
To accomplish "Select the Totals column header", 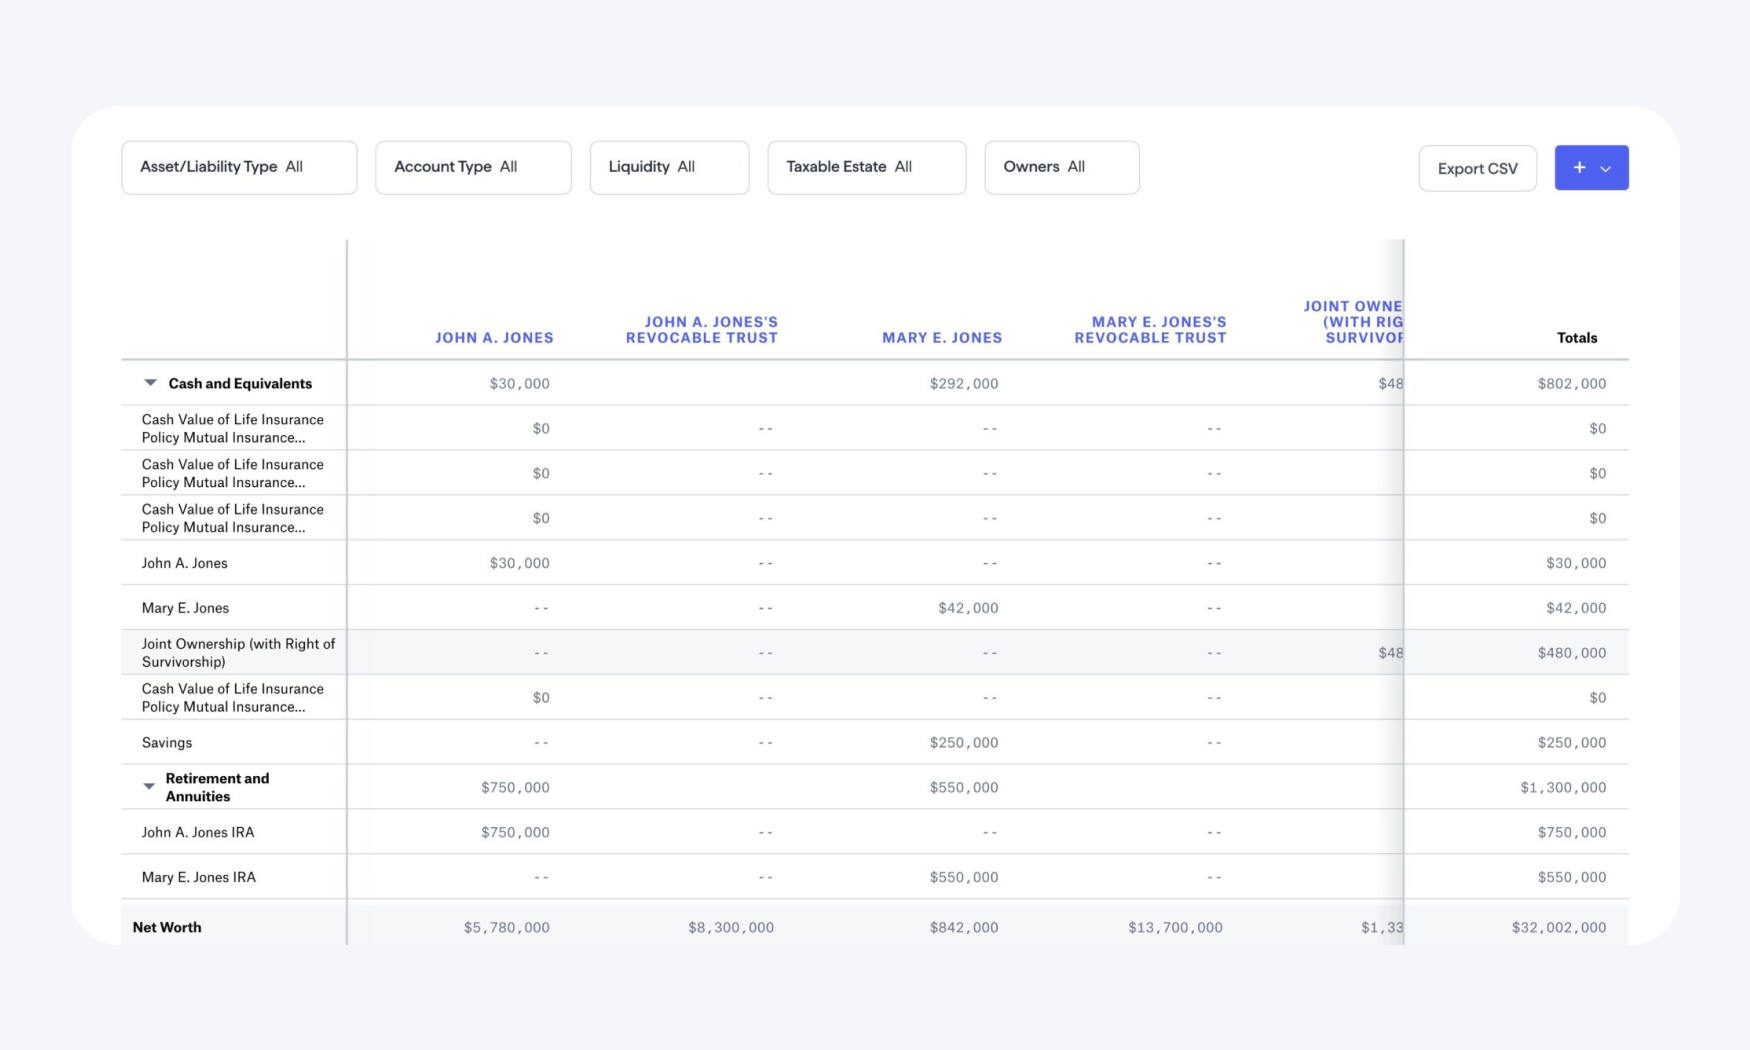I will coord(1577,338).
